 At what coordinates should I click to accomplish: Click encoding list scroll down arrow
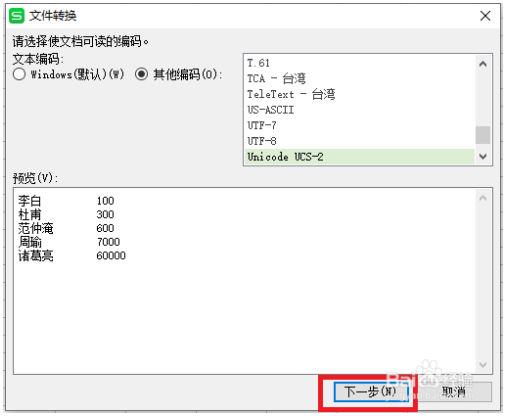click(x=483, y=156)
